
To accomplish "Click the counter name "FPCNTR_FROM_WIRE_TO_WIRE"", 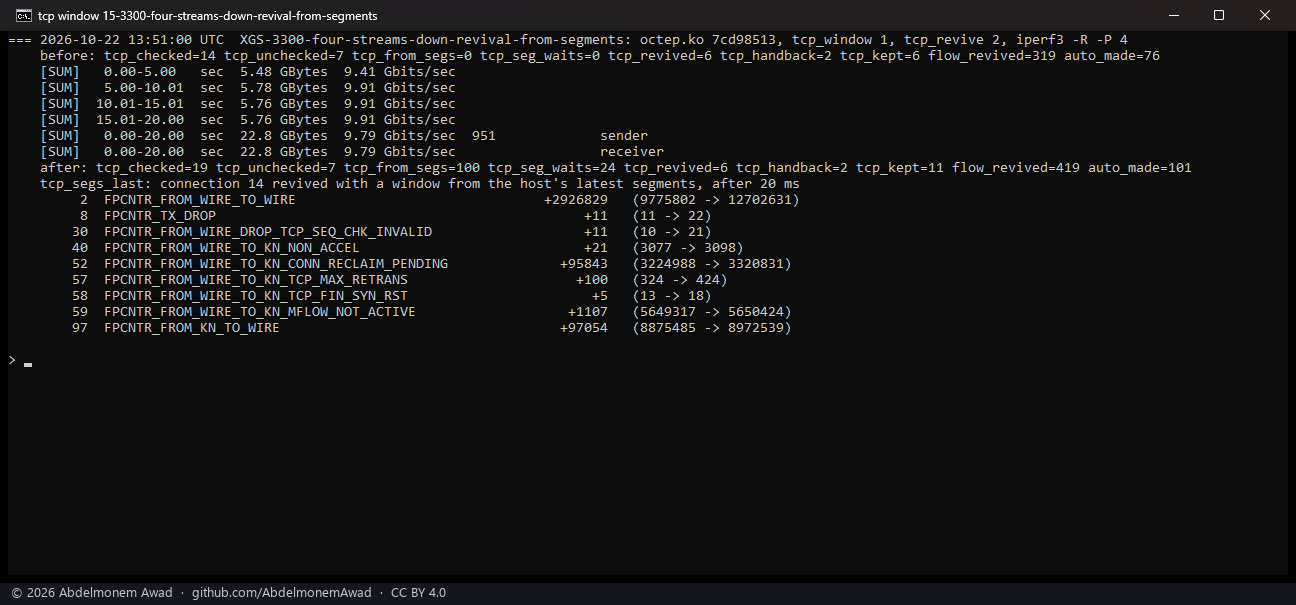I will pyautogui.click(x=200, y=200).
